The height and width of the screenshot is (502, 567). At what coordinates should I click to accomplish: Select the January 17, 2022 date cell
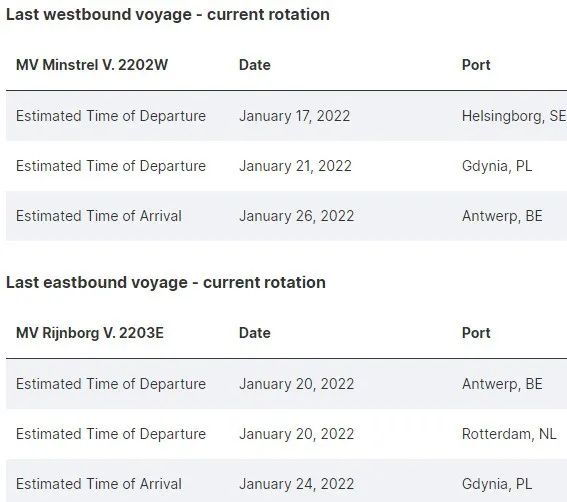[x=294, y=116]
